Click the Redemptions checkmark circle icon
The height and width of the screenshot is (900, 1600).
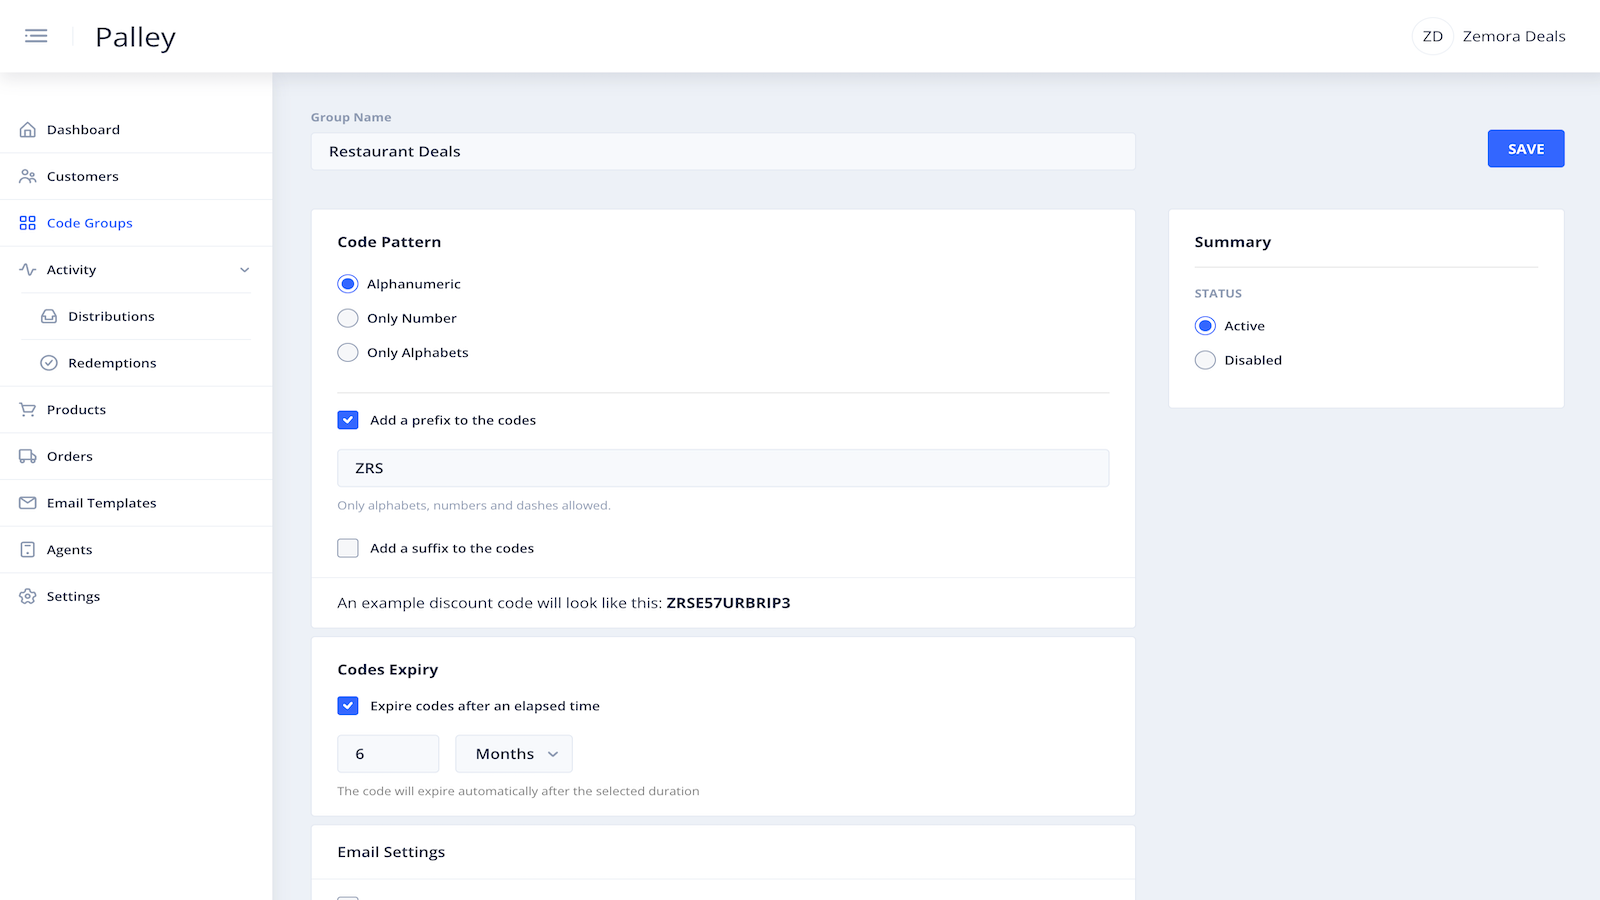coord(49,363)
